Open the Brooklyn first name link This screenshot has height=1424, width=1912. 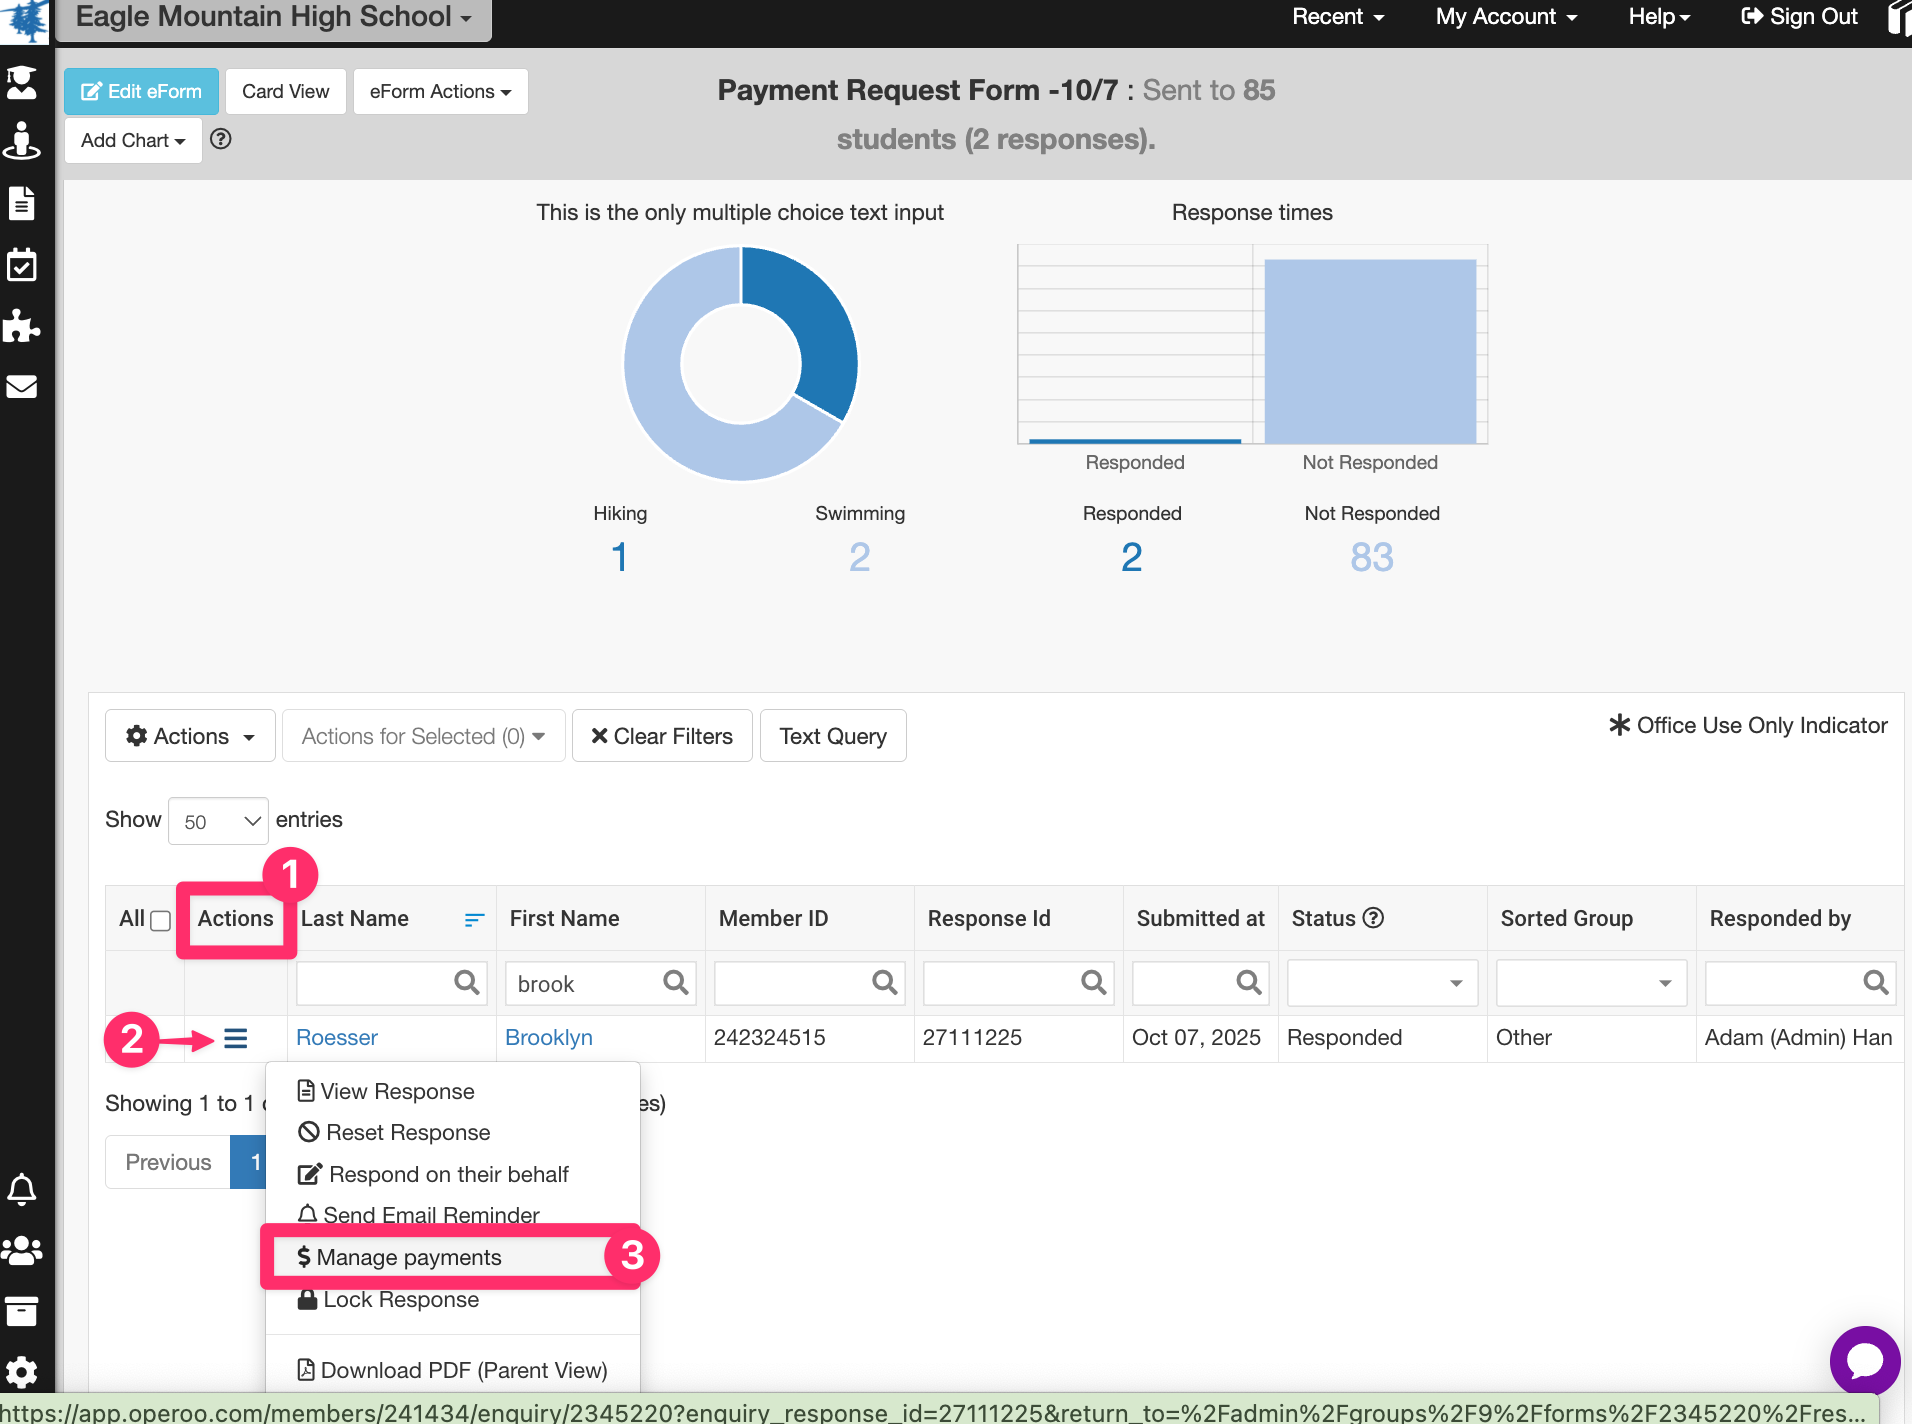[549, 1038]
